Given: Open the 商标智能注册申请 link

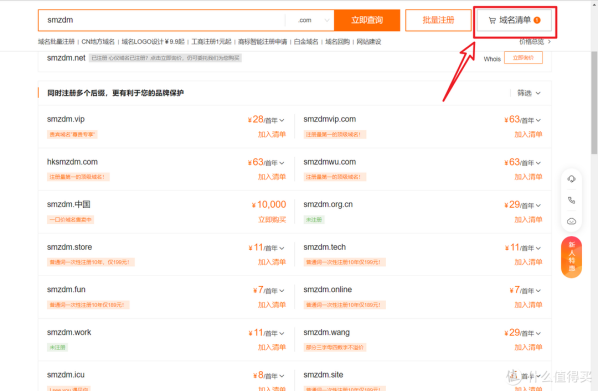Looking at the screenshot, I should pyautogui.click(x=262, y=42).
